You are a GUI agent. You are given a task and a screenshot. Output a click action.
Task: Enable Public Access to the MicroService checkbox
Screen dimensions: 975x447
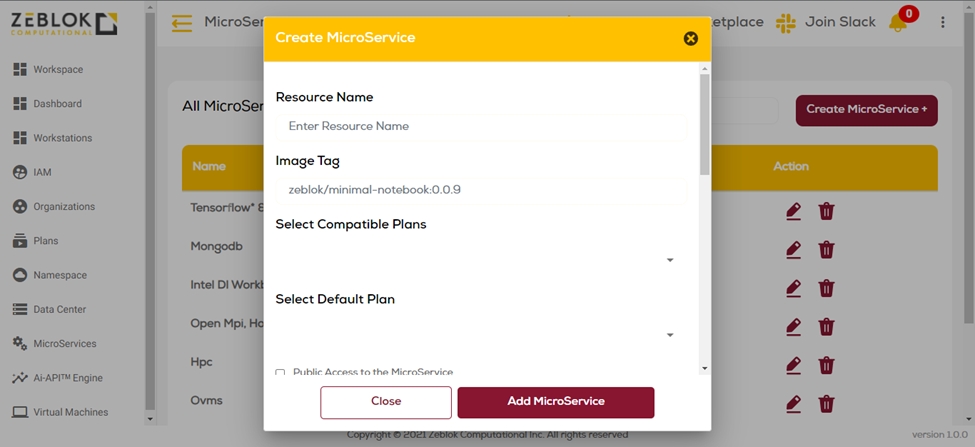(280, 373)
